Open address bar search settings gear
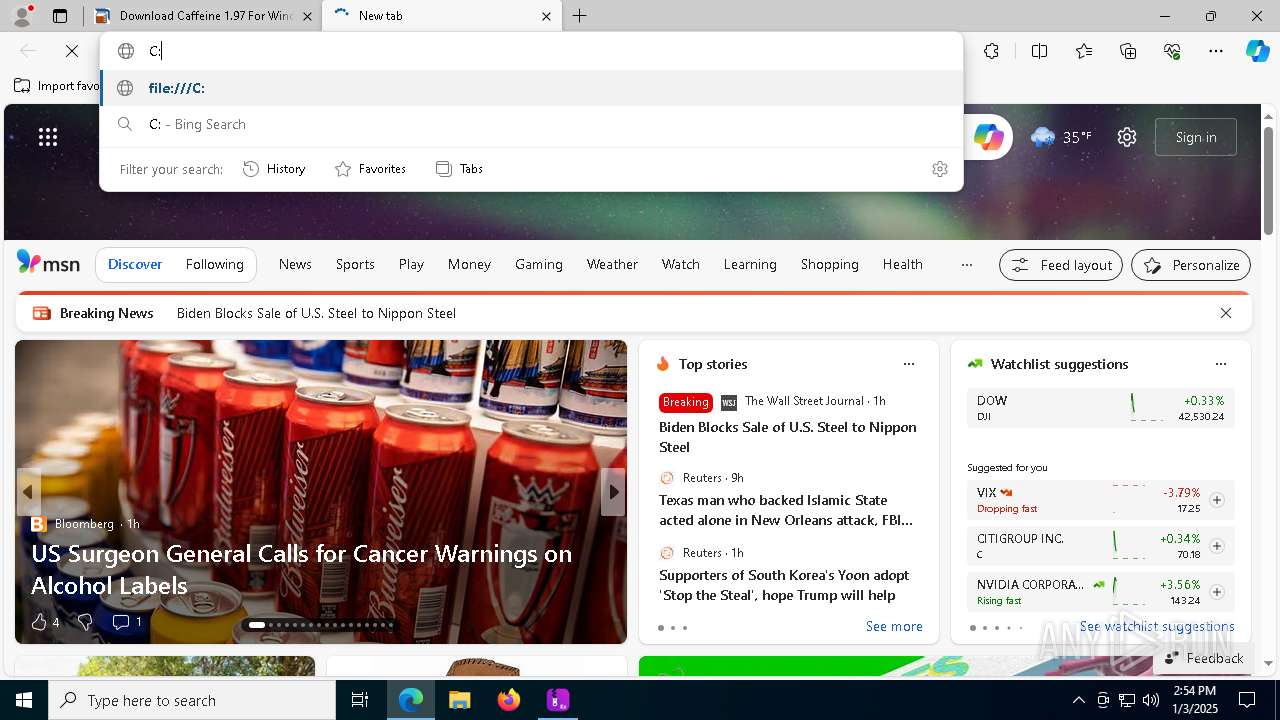The image size is (1280, 720). click(939, 169)
